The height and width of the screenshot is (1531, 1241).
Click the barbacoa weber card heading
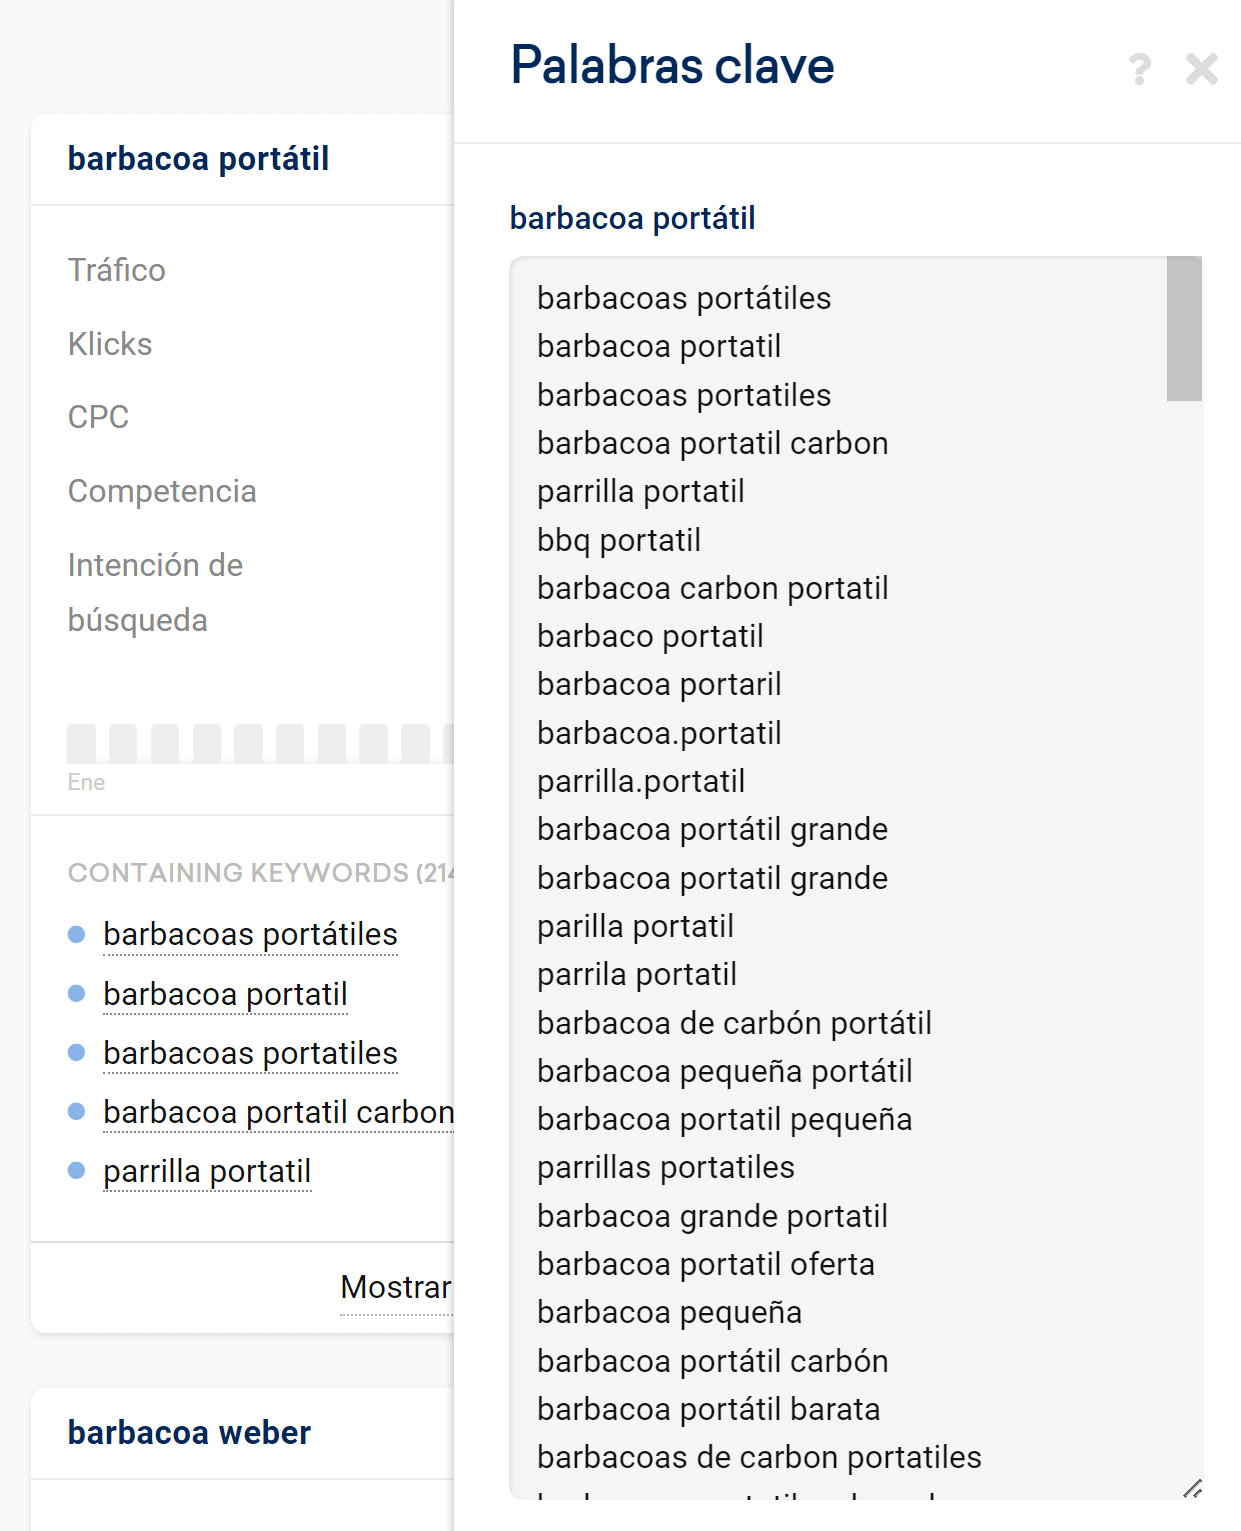[x=189, y=1433]
